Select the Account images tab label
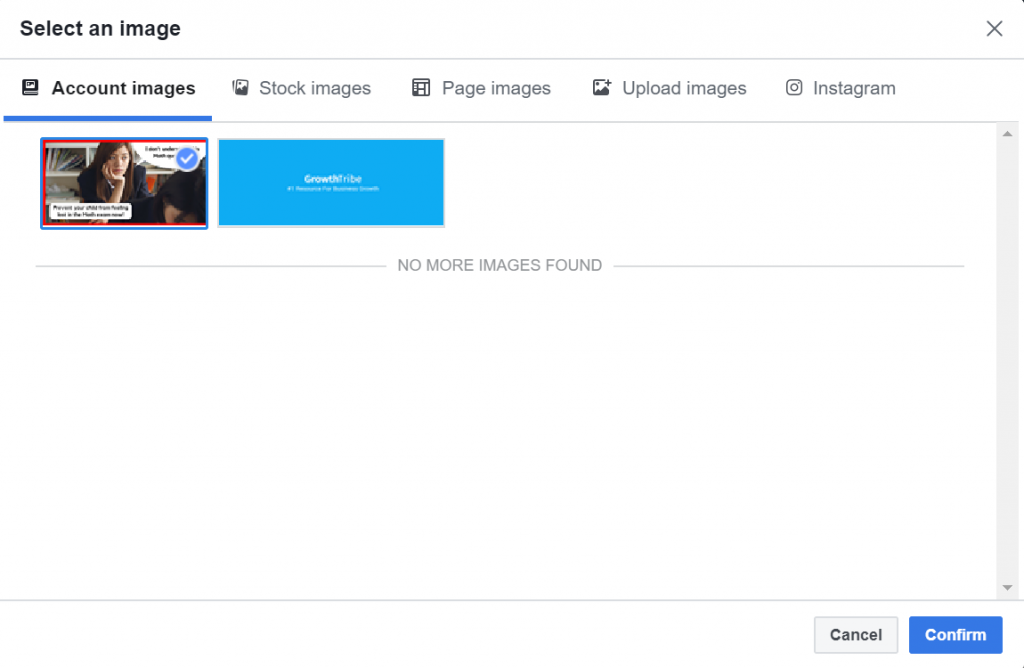 pyautogui.click(x=123, y=88)
